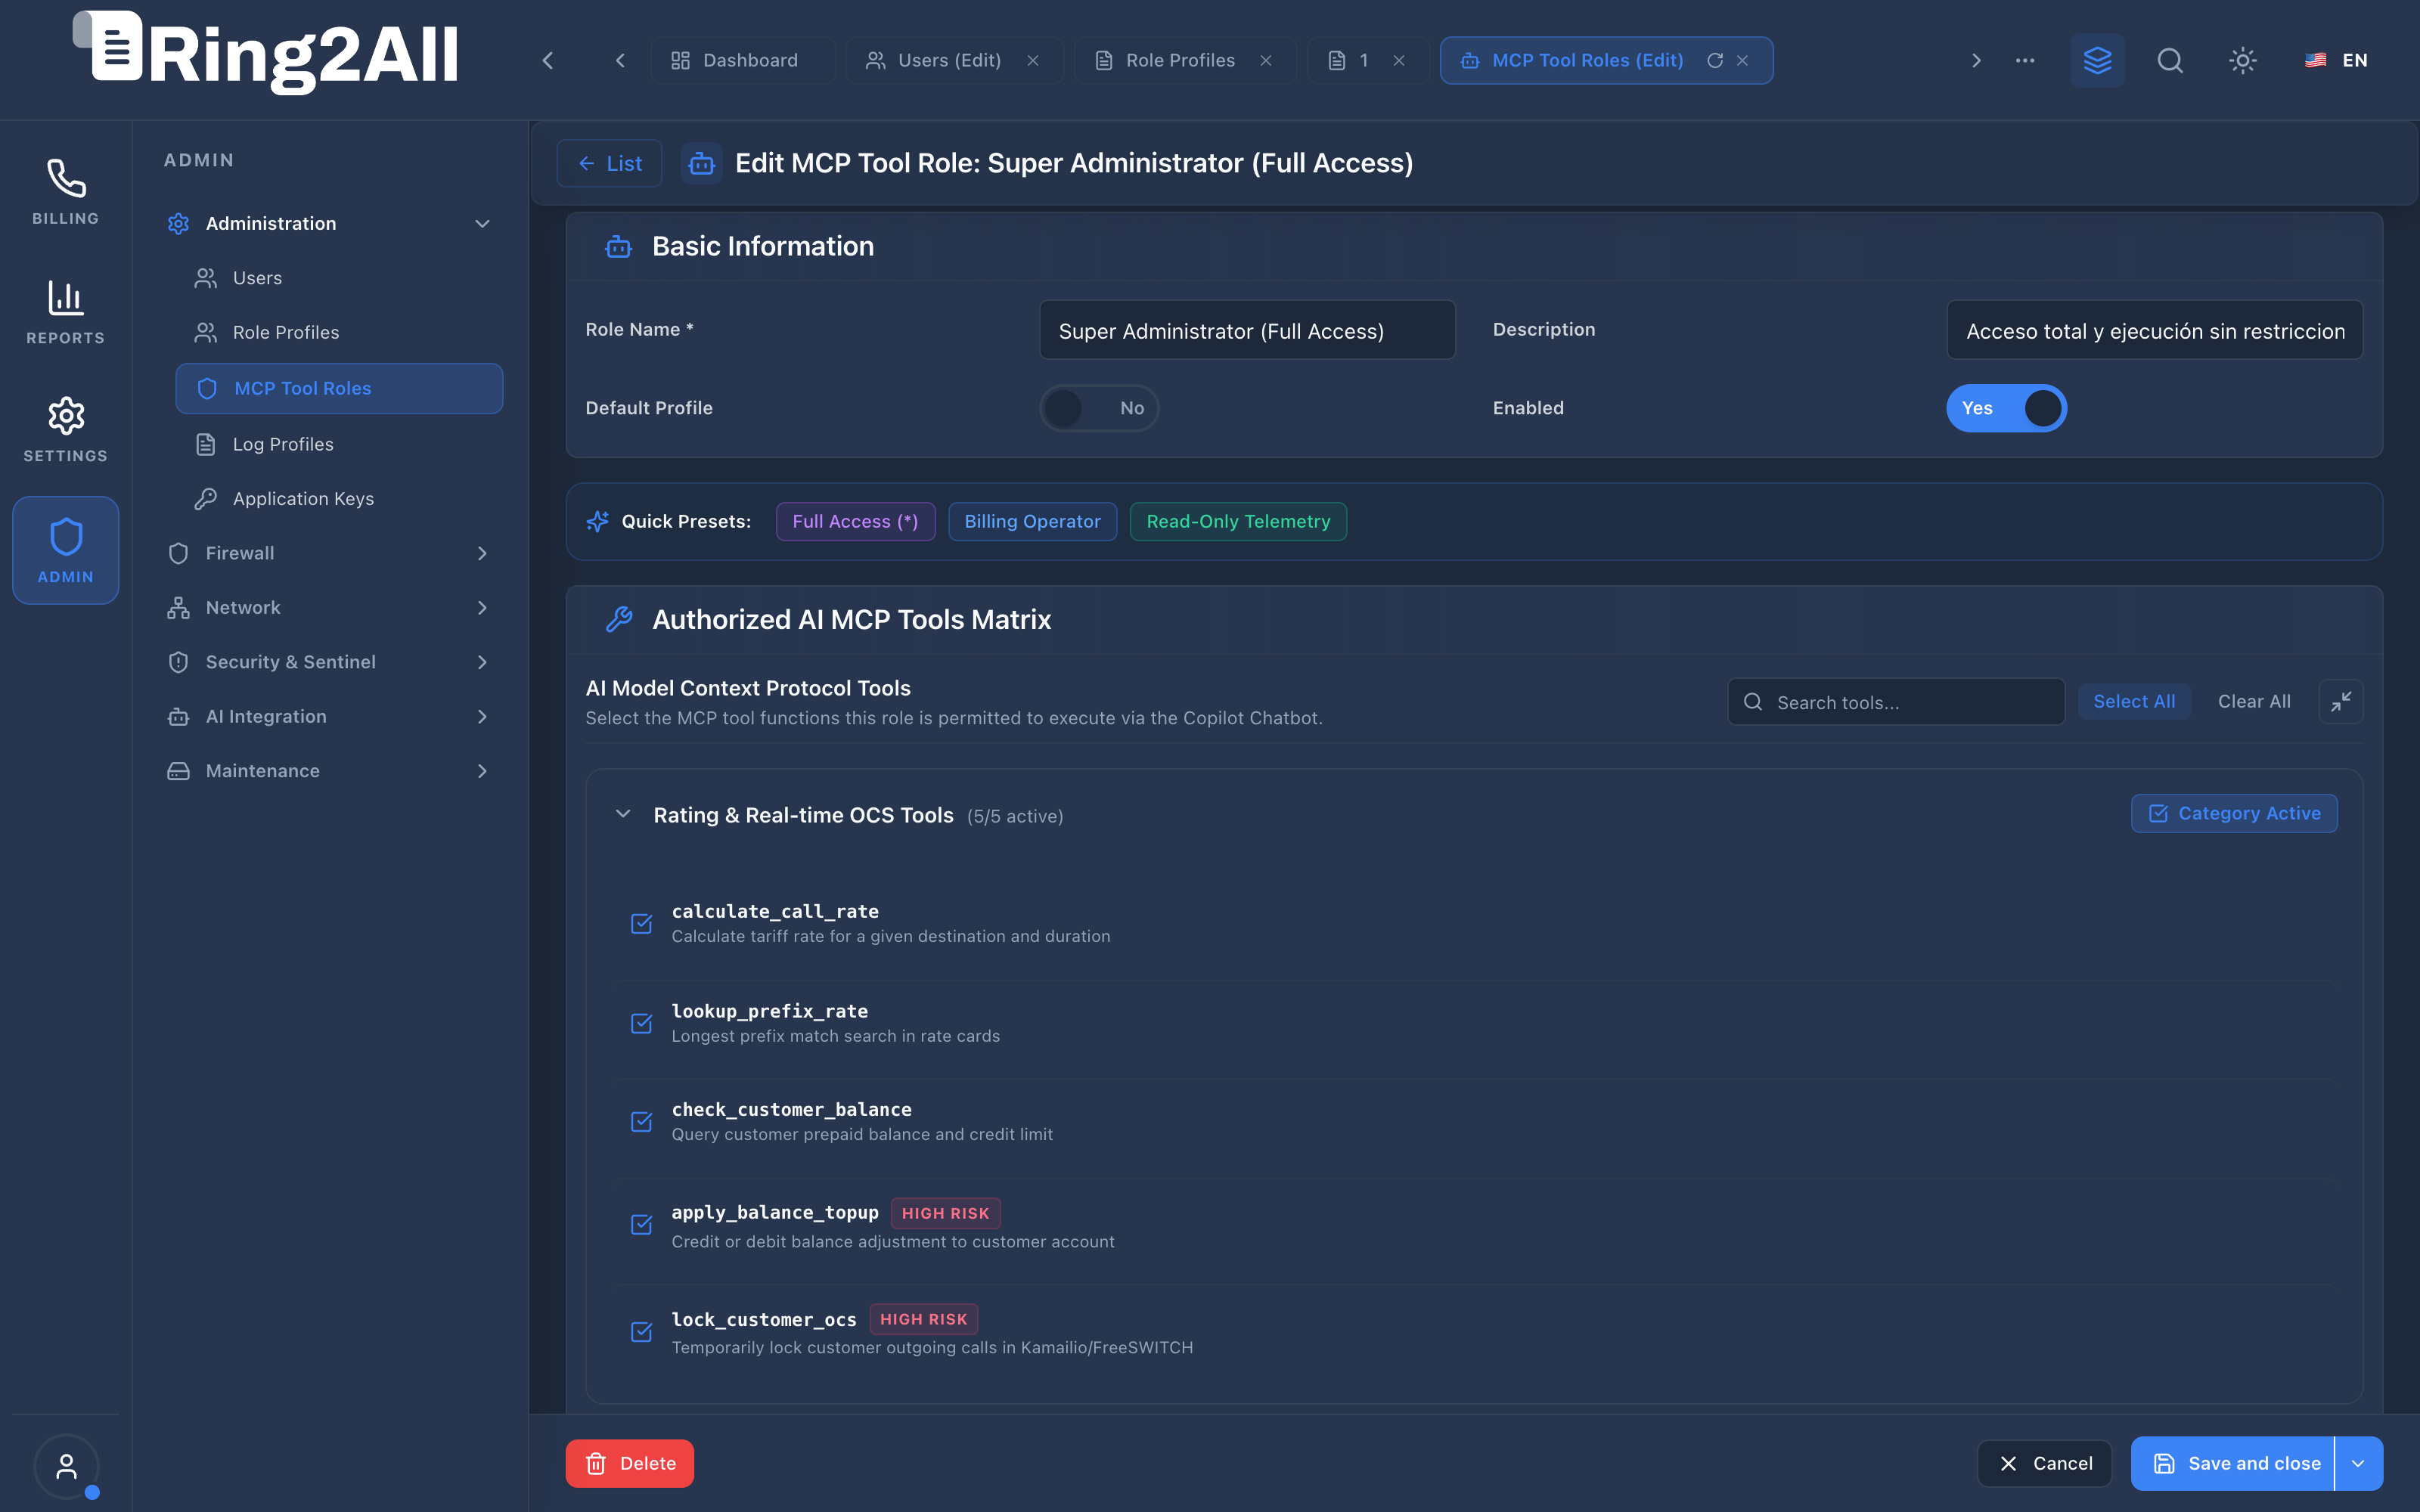Uncheck the lookup_prefix_rate tool
The width and height of the screenshot is (2420, 1512).
(x=642, y=1023)
